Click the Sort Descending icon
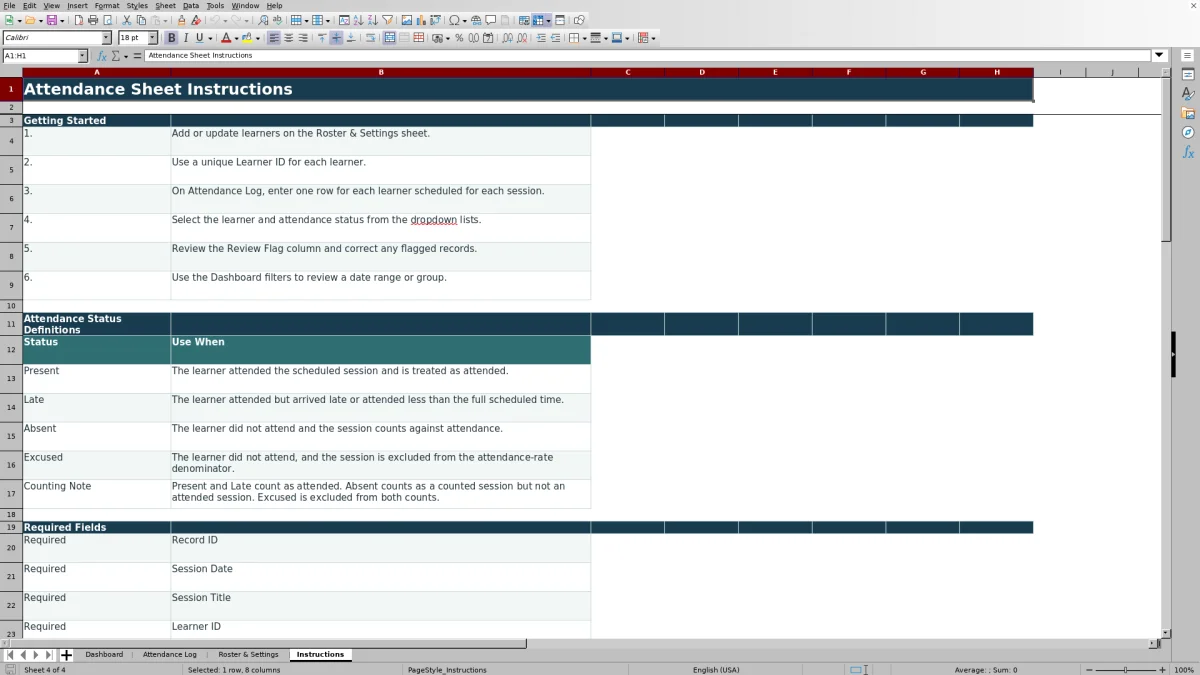 [x=373, y=20]
